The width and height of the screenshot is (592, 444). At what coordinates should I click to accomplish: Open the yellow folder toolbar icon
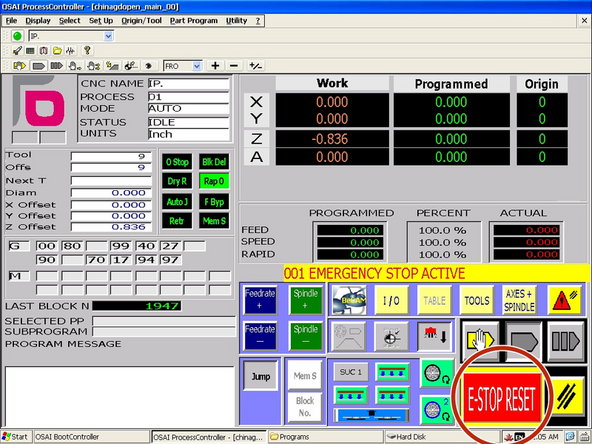click(x=57, y=51)
